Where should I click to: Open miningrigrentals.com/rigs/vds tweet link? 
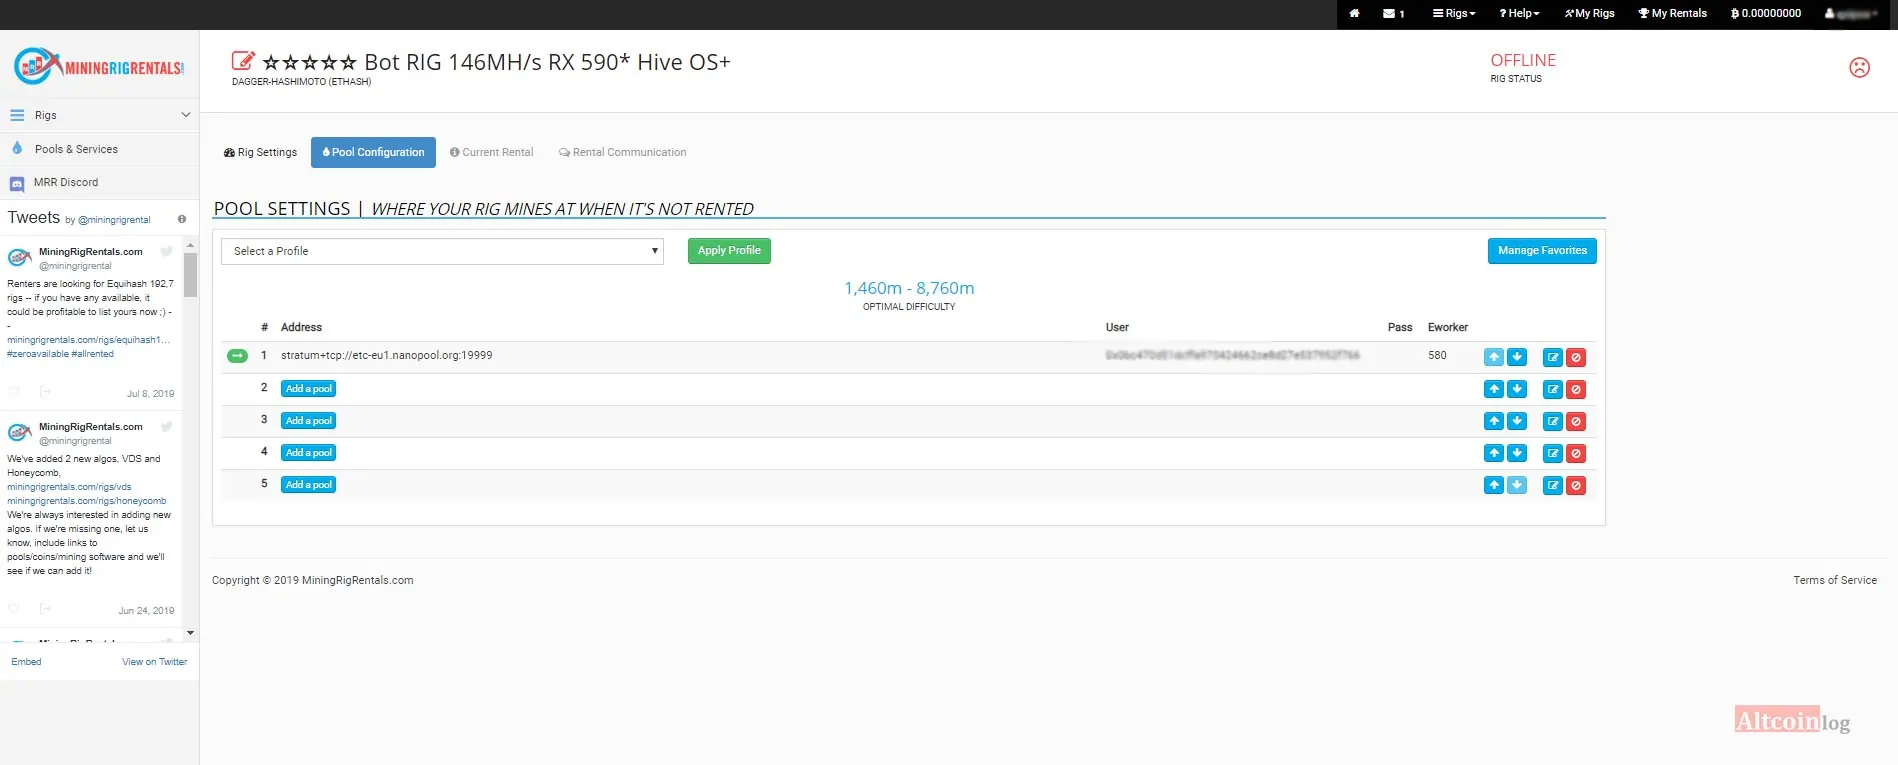pyautogui.click(x=69, y=487)
